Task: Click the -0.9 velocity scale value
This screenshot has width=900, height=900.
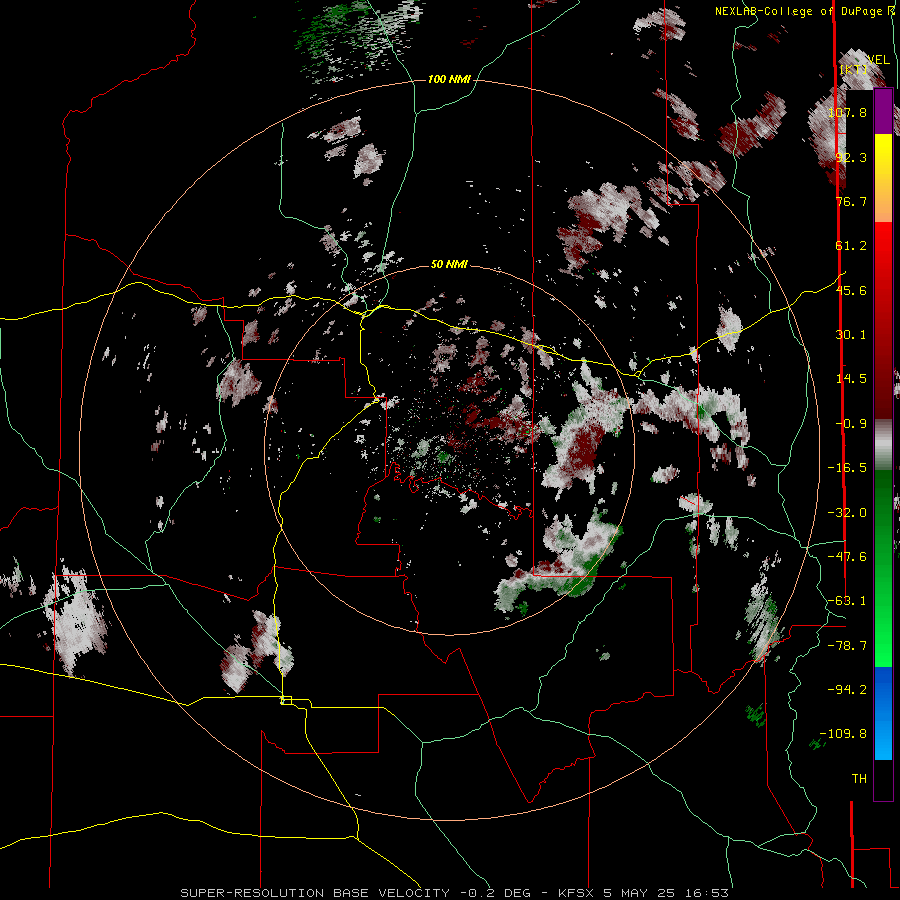Action: [851, 424]
